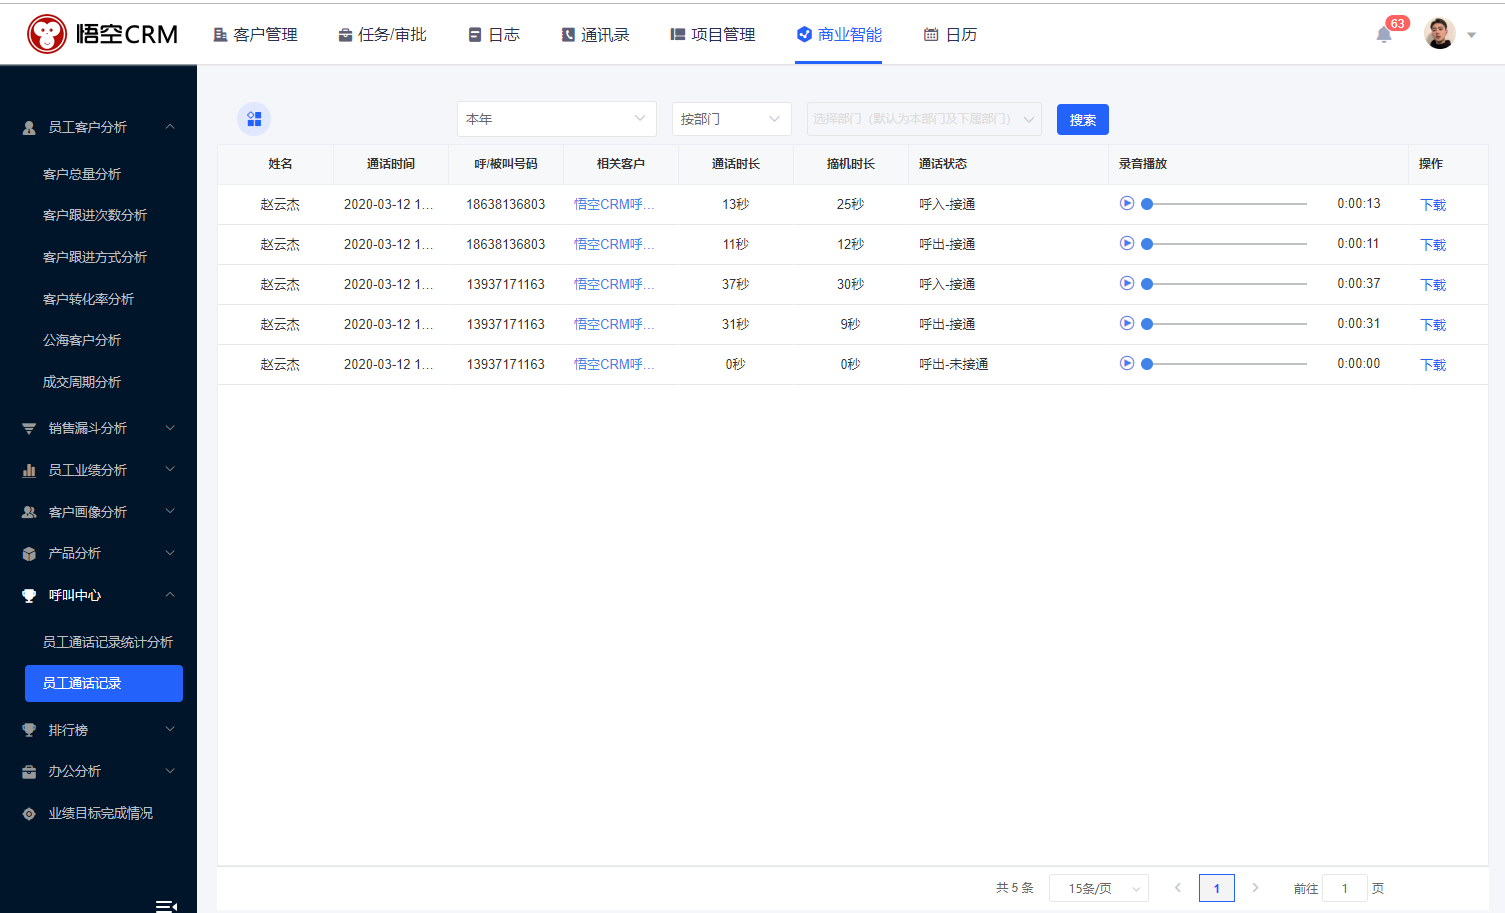Play recording for the 13秒 call
This screenshot has height=913, width=1505.
point(1127,203)
